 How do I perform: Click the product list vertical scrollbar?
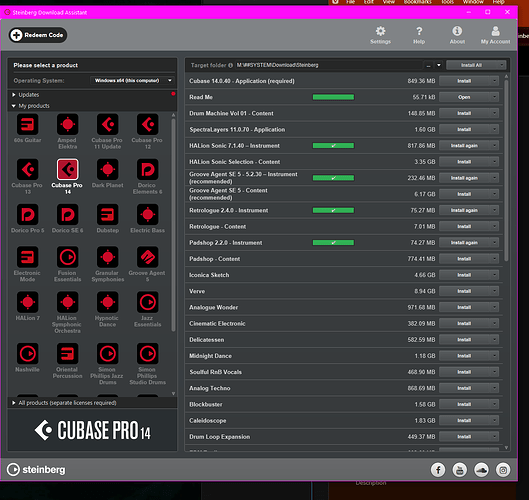(x=173, y=225)
